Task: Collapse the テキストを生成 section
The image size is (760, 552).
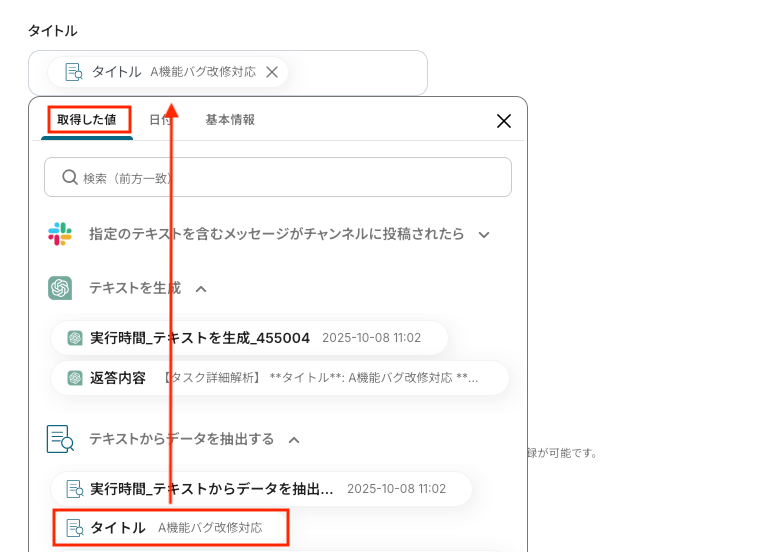Action: pos(201,289)
